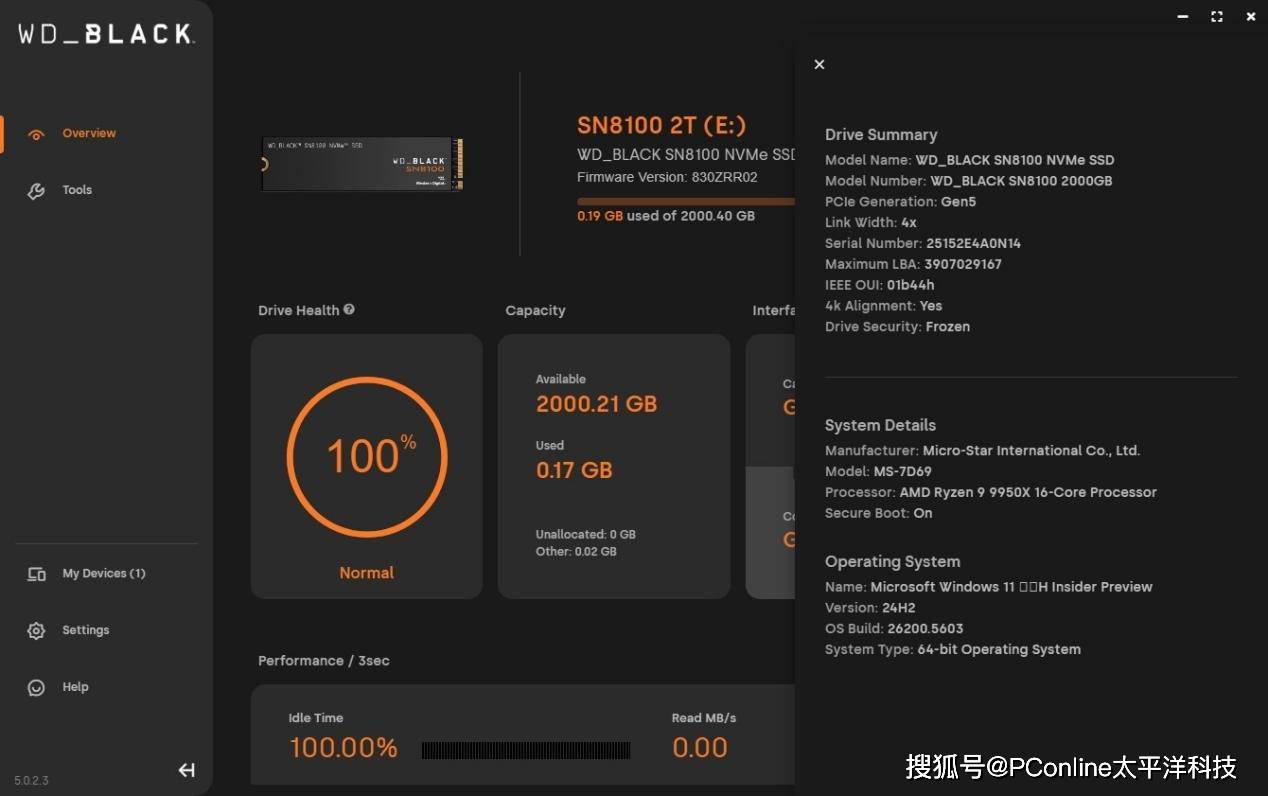
Task: Click the Firmware Version 830ZRR02 text
Action: click(667, 177)
